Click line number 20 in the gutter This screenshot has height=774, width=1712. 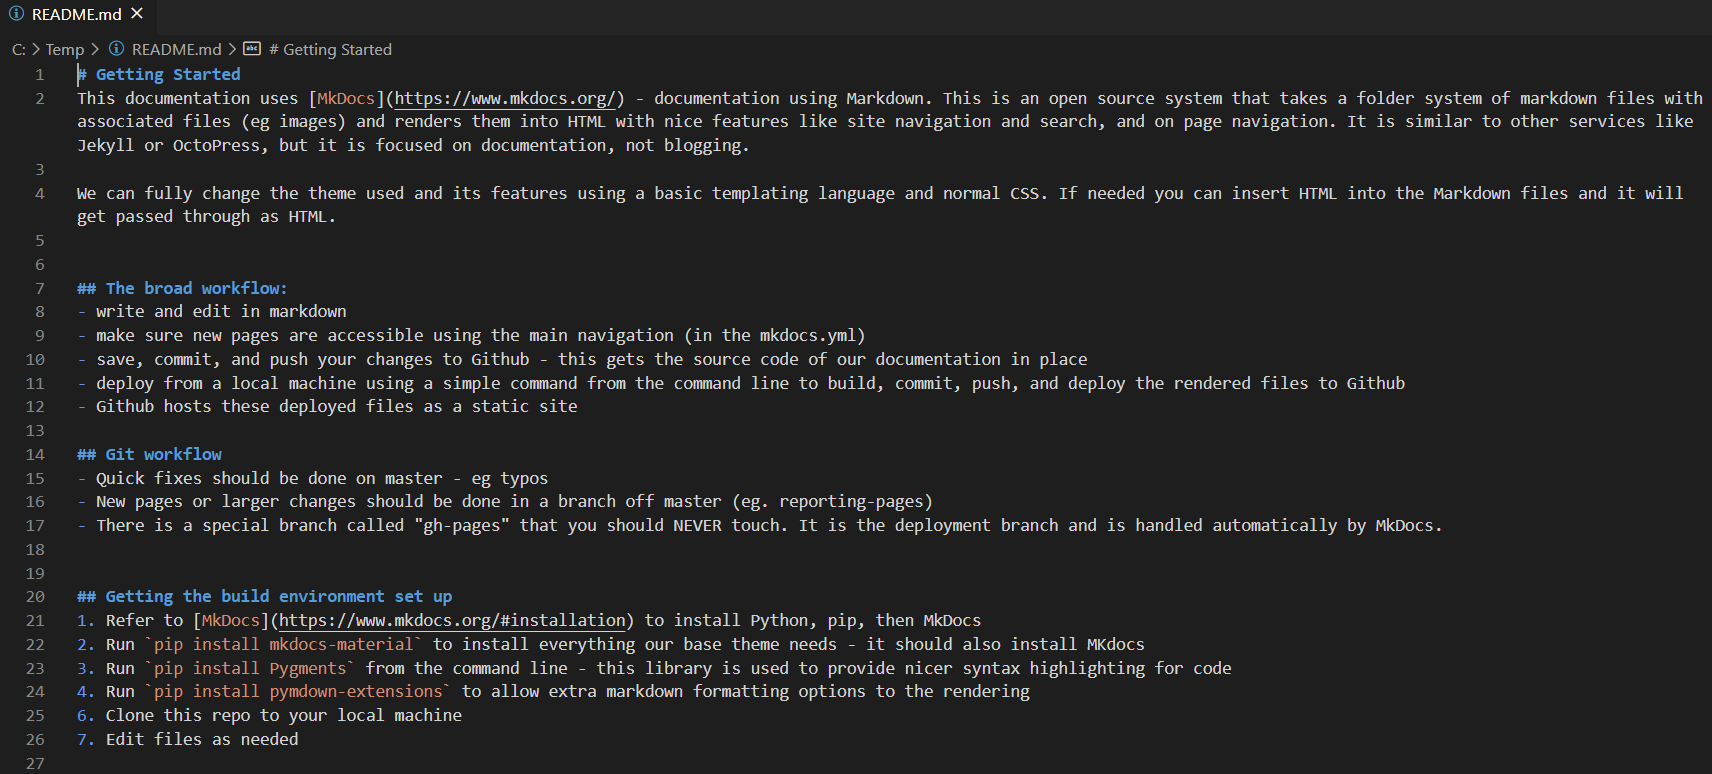35,596
